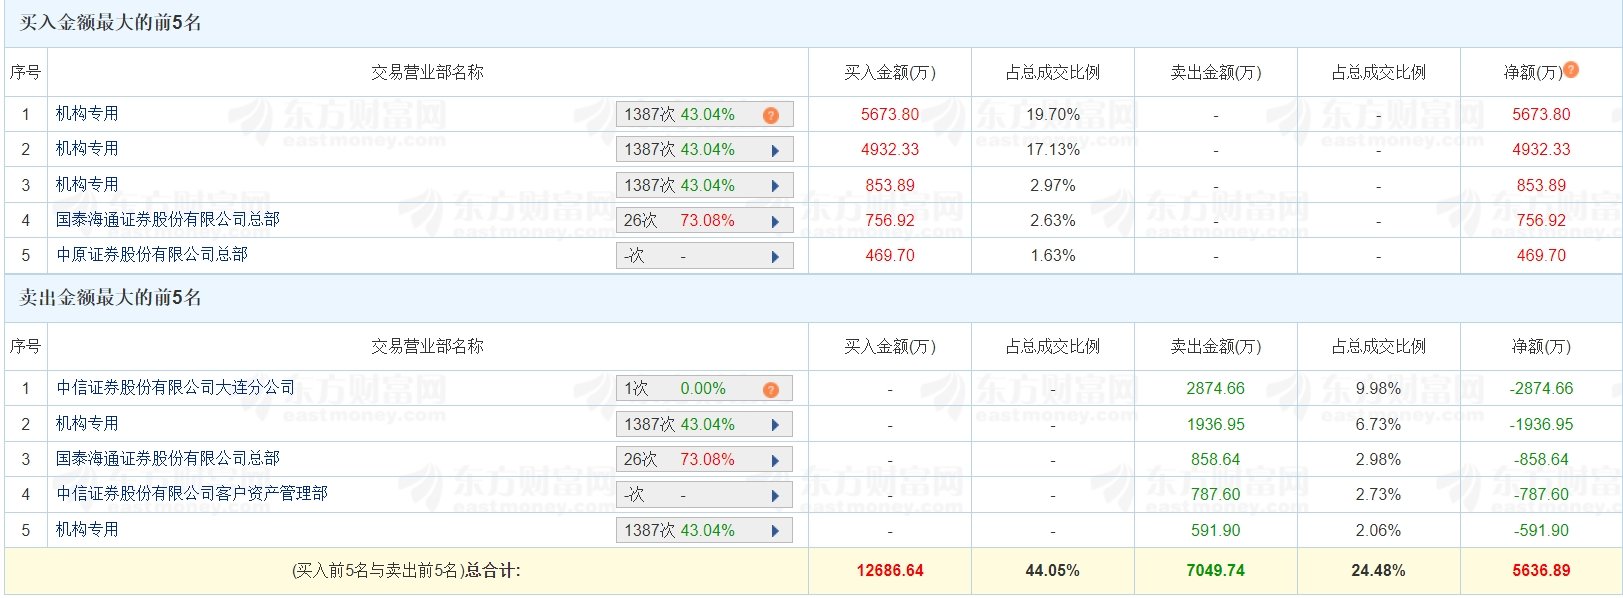The height and width of the screenshot is (598, 1623).
Task: Click the total net amount 5636.89
Action: [1541, 570]
